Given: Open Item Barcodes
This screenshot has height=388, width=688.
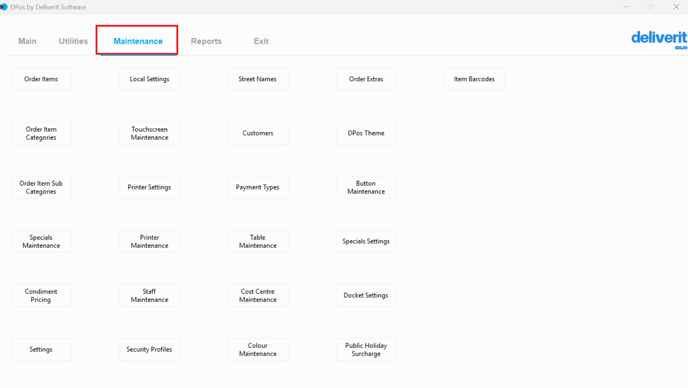Looking at the screenshot, I should [475, 79].
